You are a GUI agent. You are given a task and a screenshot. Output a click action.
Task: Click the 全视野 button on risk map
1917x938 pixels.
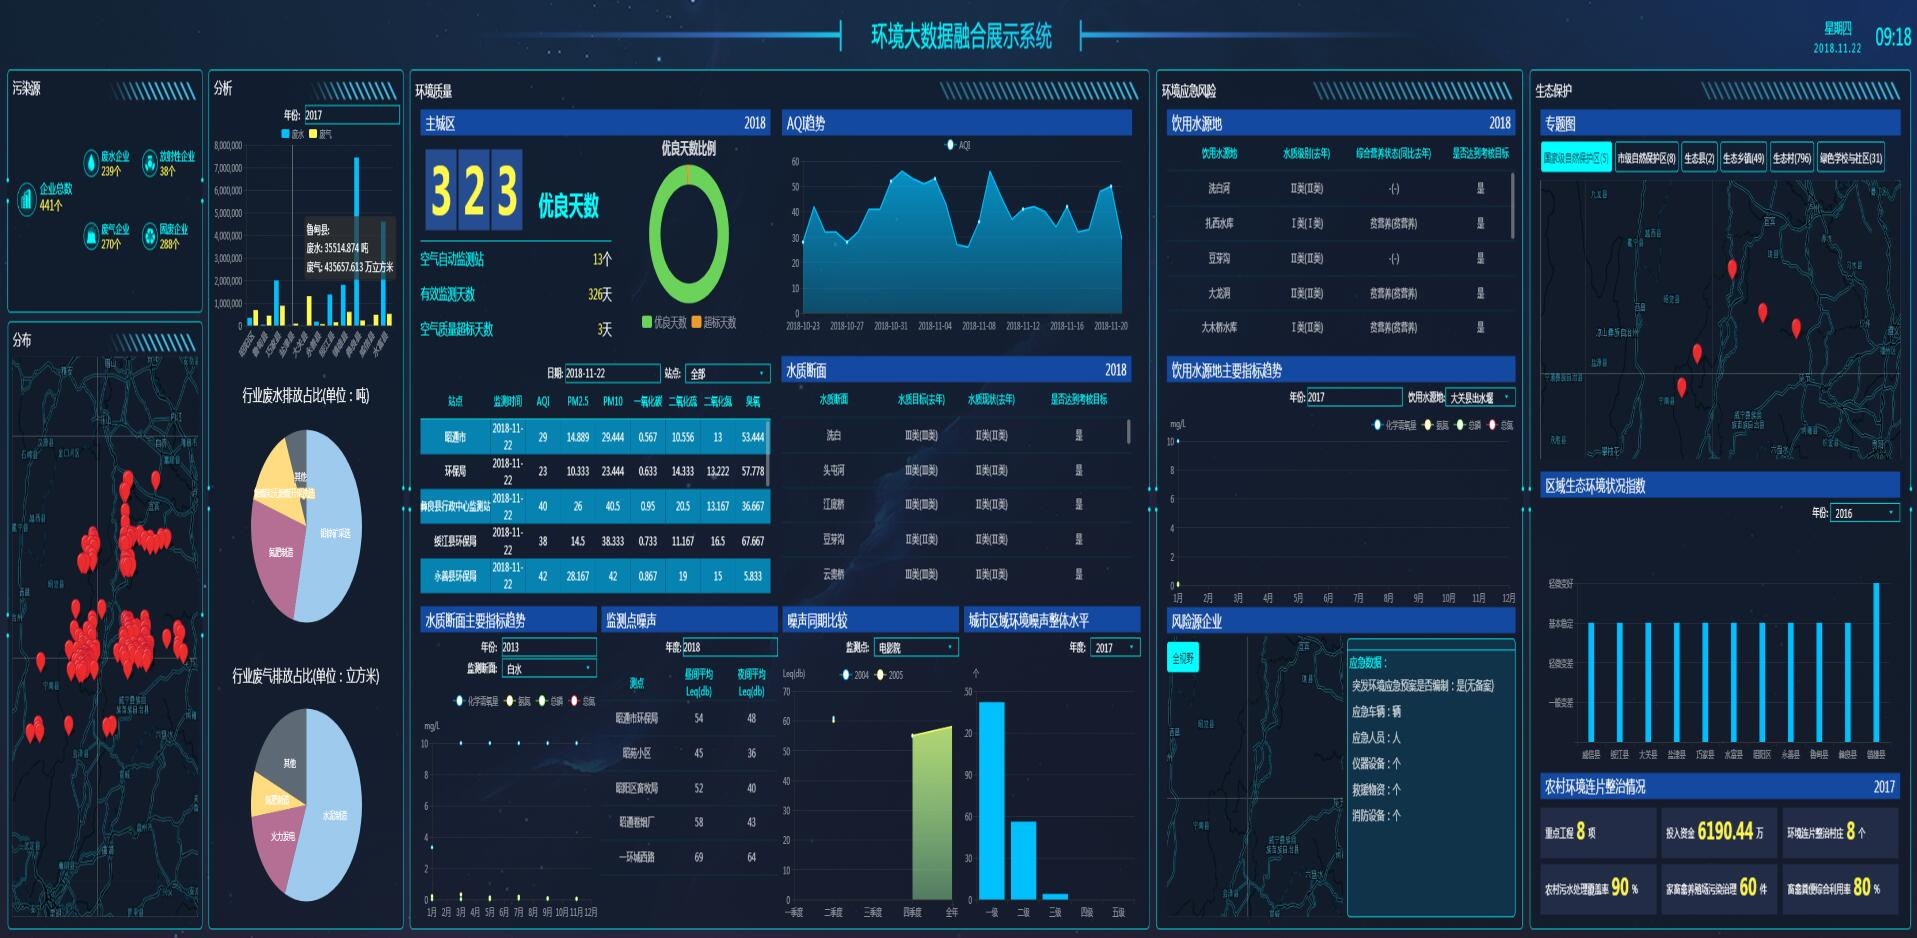(x=1183, y=658)
